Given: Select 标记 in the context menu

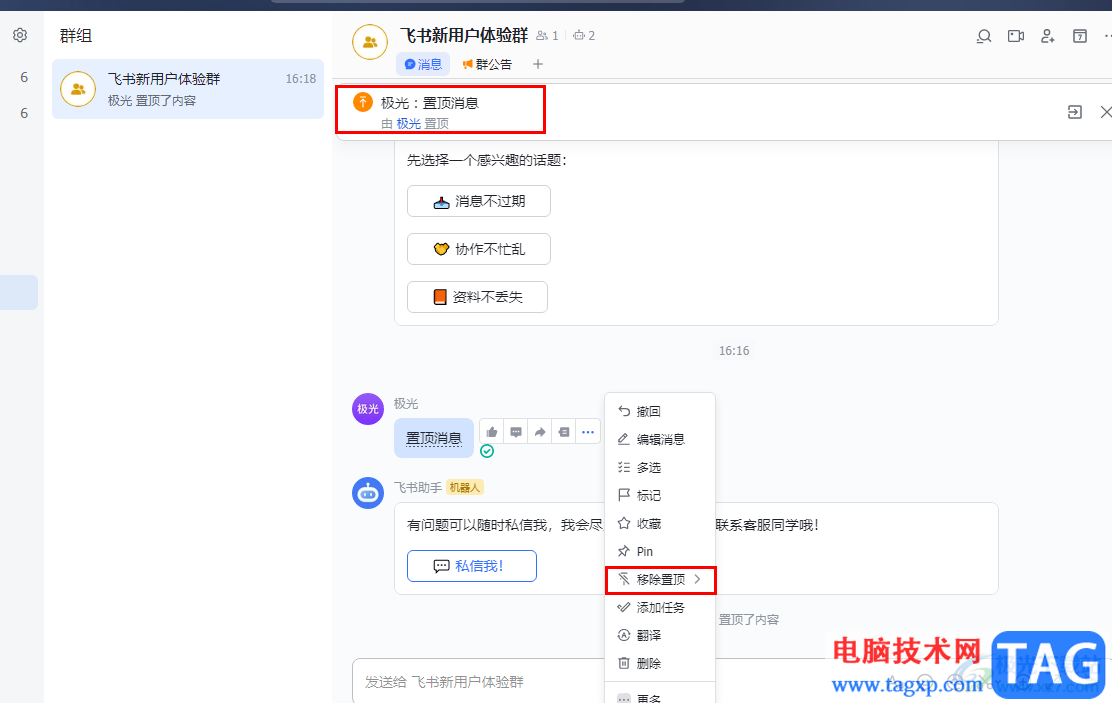Looking at the screenshot, I should point(660,495).
